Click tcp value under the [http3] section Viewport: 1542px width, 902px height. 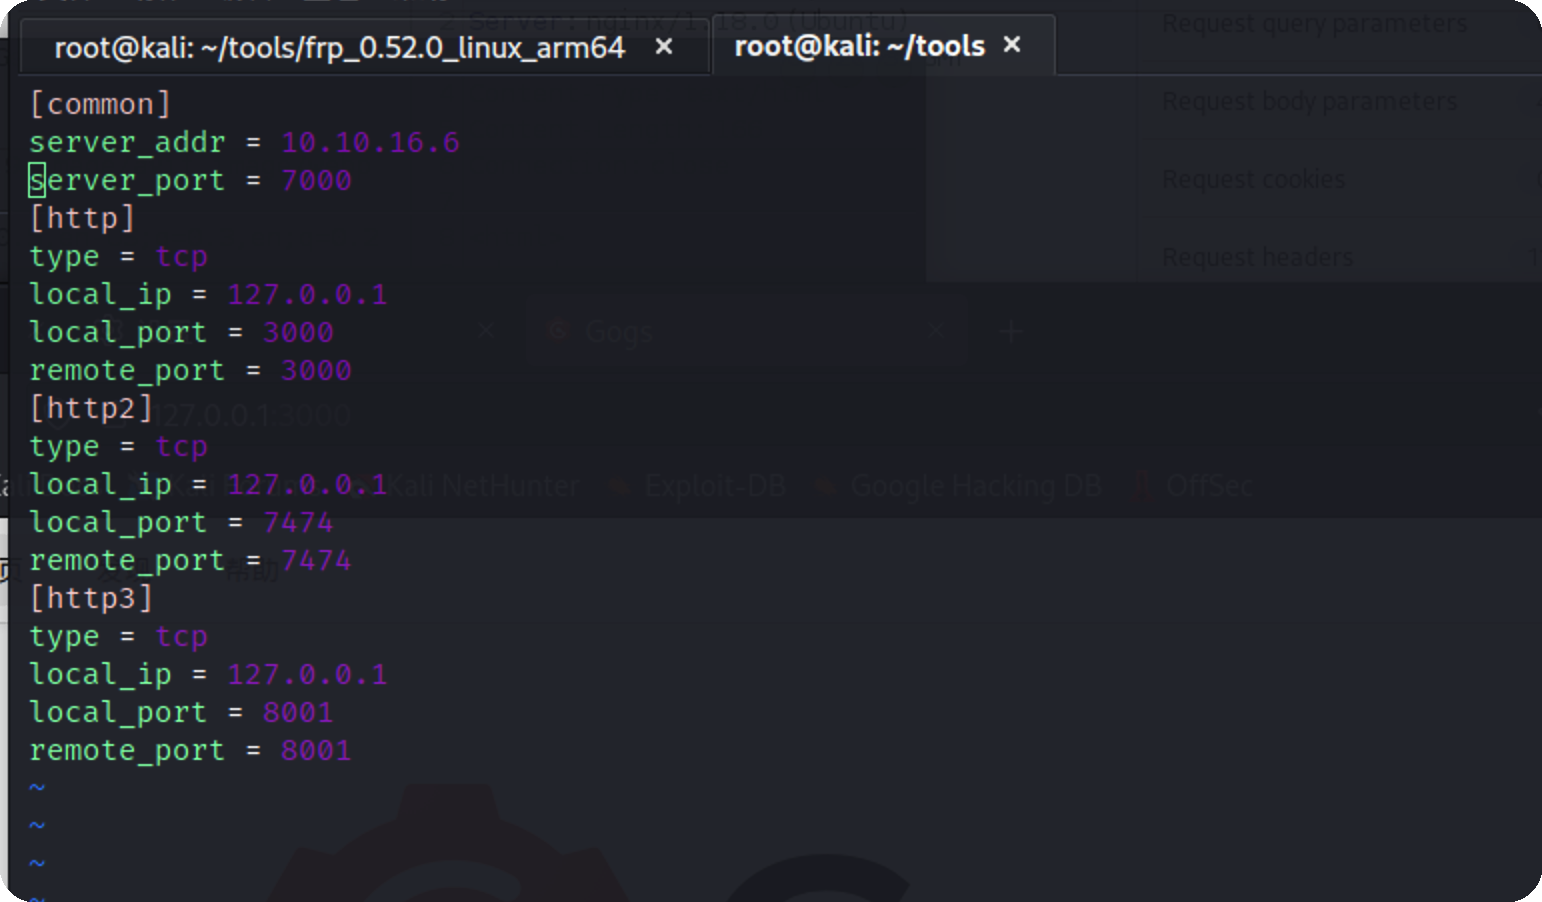[181, 637]
